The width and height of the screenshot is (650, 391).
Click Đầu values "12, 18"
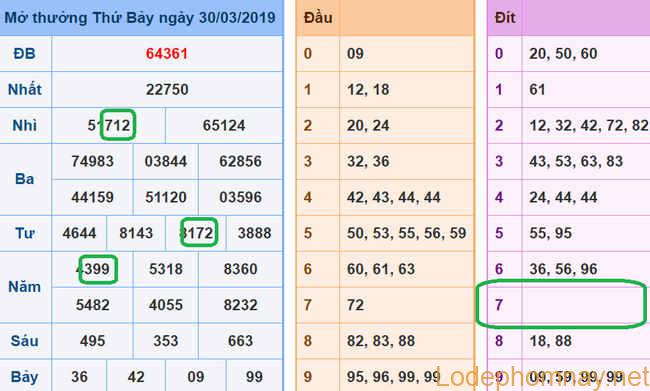click(368, 90)
